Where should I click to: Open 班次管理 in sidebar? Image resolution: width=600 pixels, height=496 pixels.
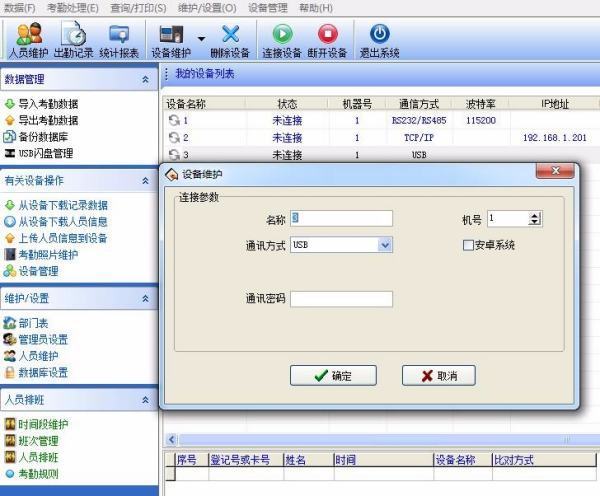pos(31,441)
